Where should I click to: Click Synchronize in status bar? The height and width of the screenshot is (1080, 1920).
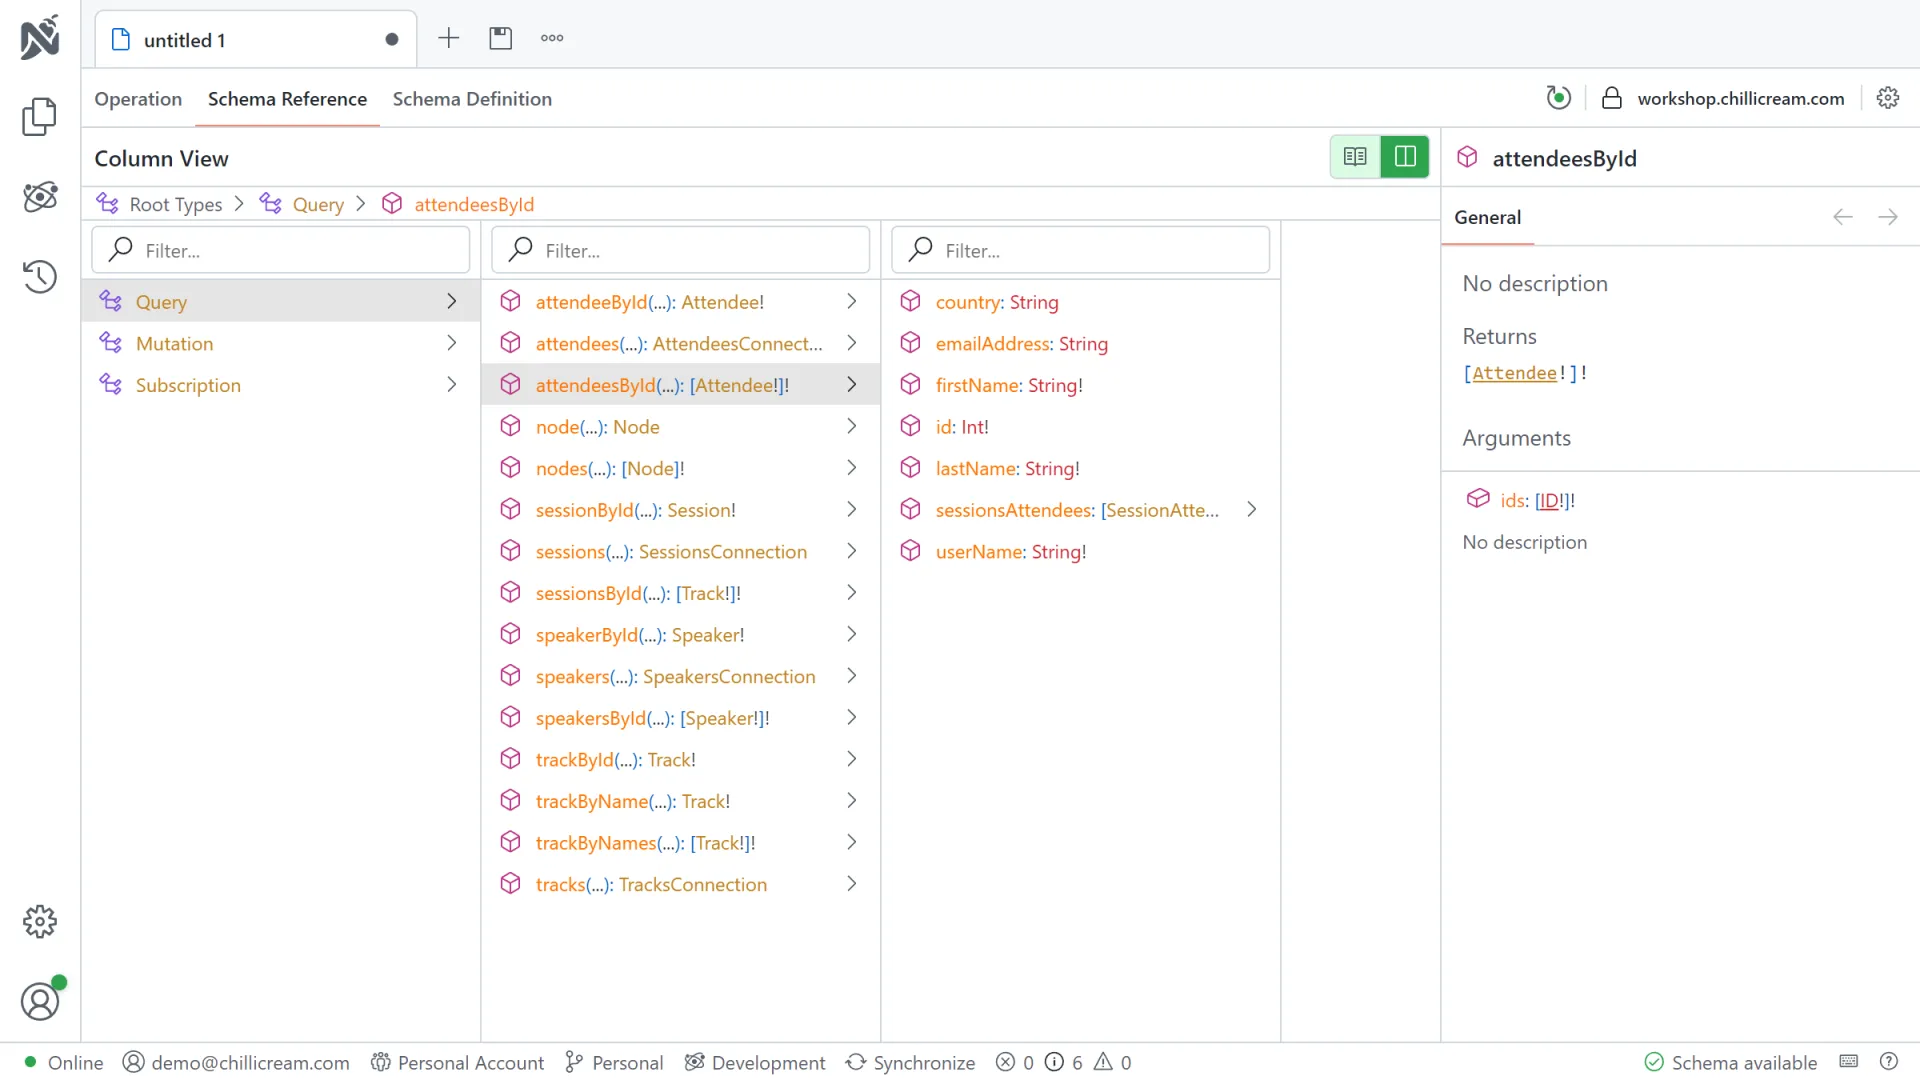point(910,1062)
